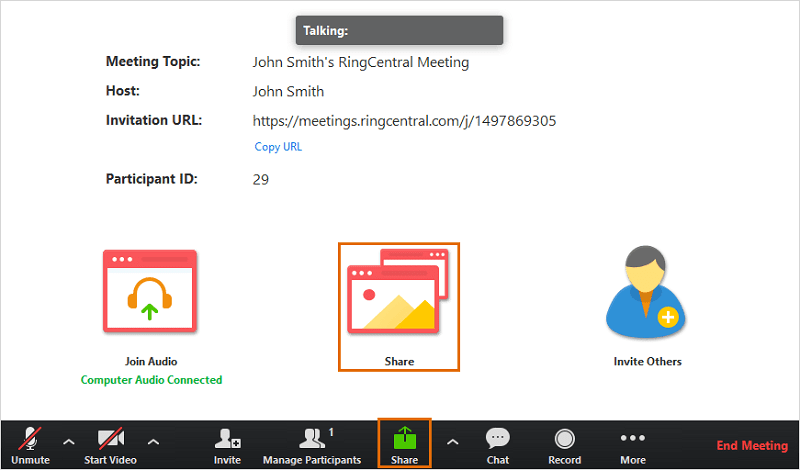Click the invitation URL https://meetings.ringcentral.com/j/1497869305

point(404,121)
